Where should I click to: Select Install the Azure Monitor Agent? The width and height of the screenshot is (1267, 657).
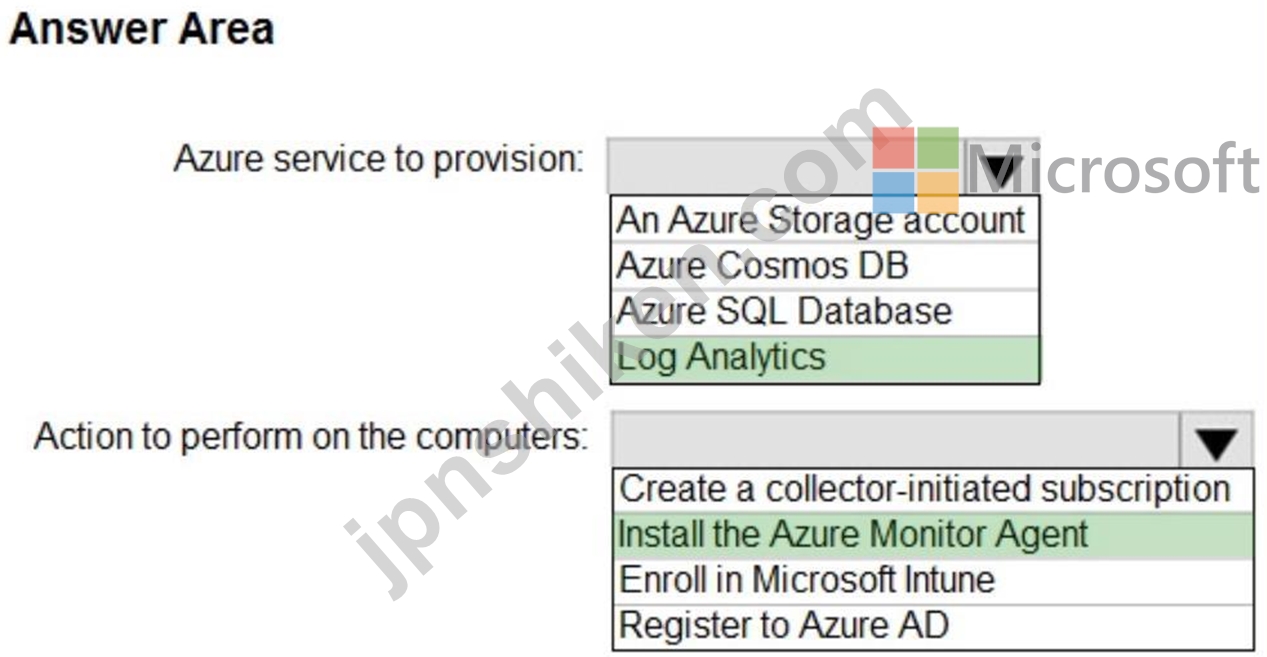point(931,534)
